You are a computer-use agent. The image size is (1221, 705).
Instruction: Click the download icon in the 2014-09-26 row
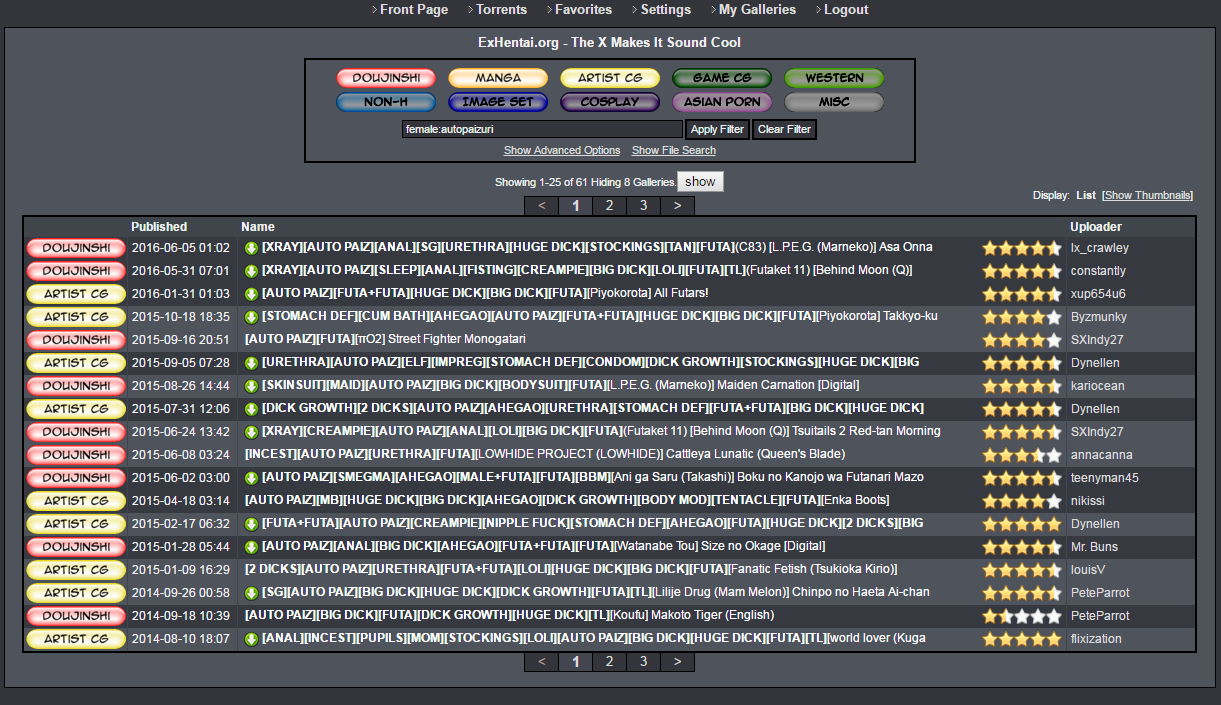pos(252,593)
